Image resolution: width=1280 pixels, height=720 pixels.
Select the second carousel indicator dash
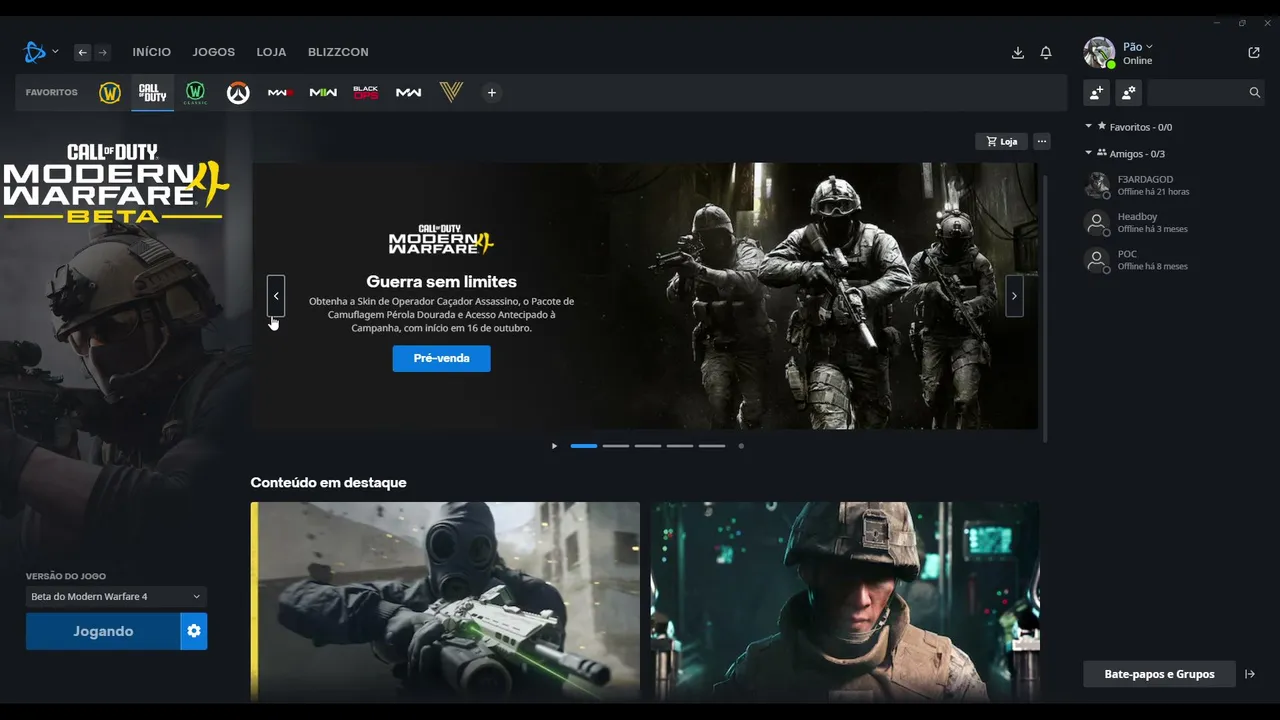point(616,446)
